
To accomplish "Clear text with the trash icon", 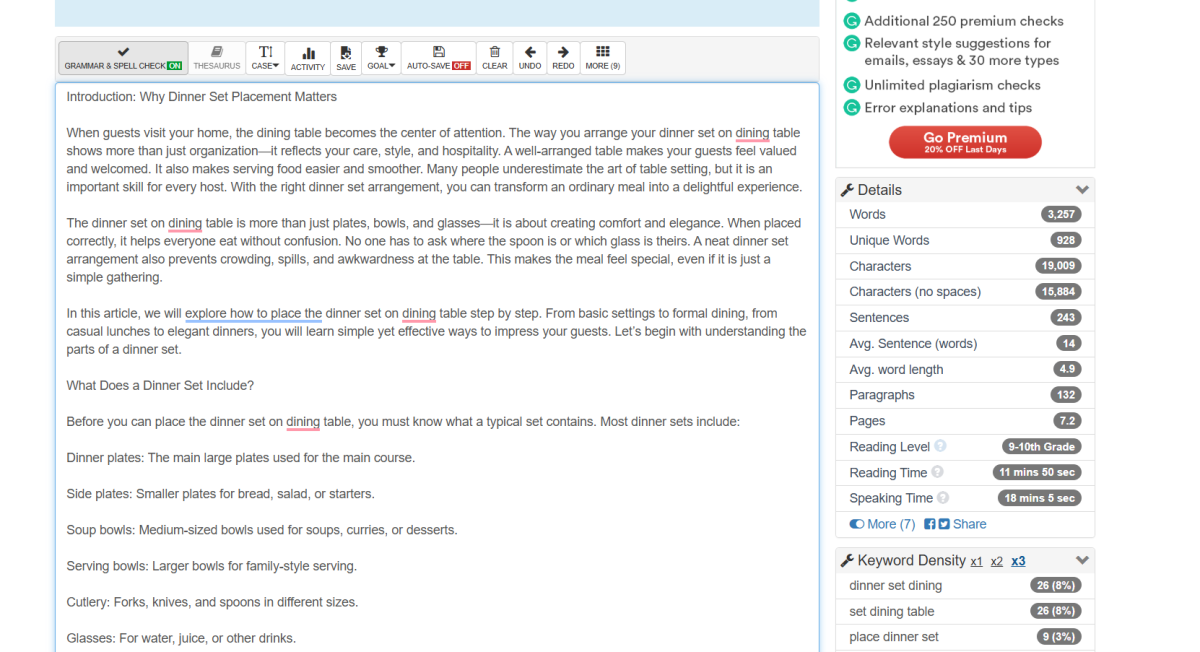I will (495, 58).
